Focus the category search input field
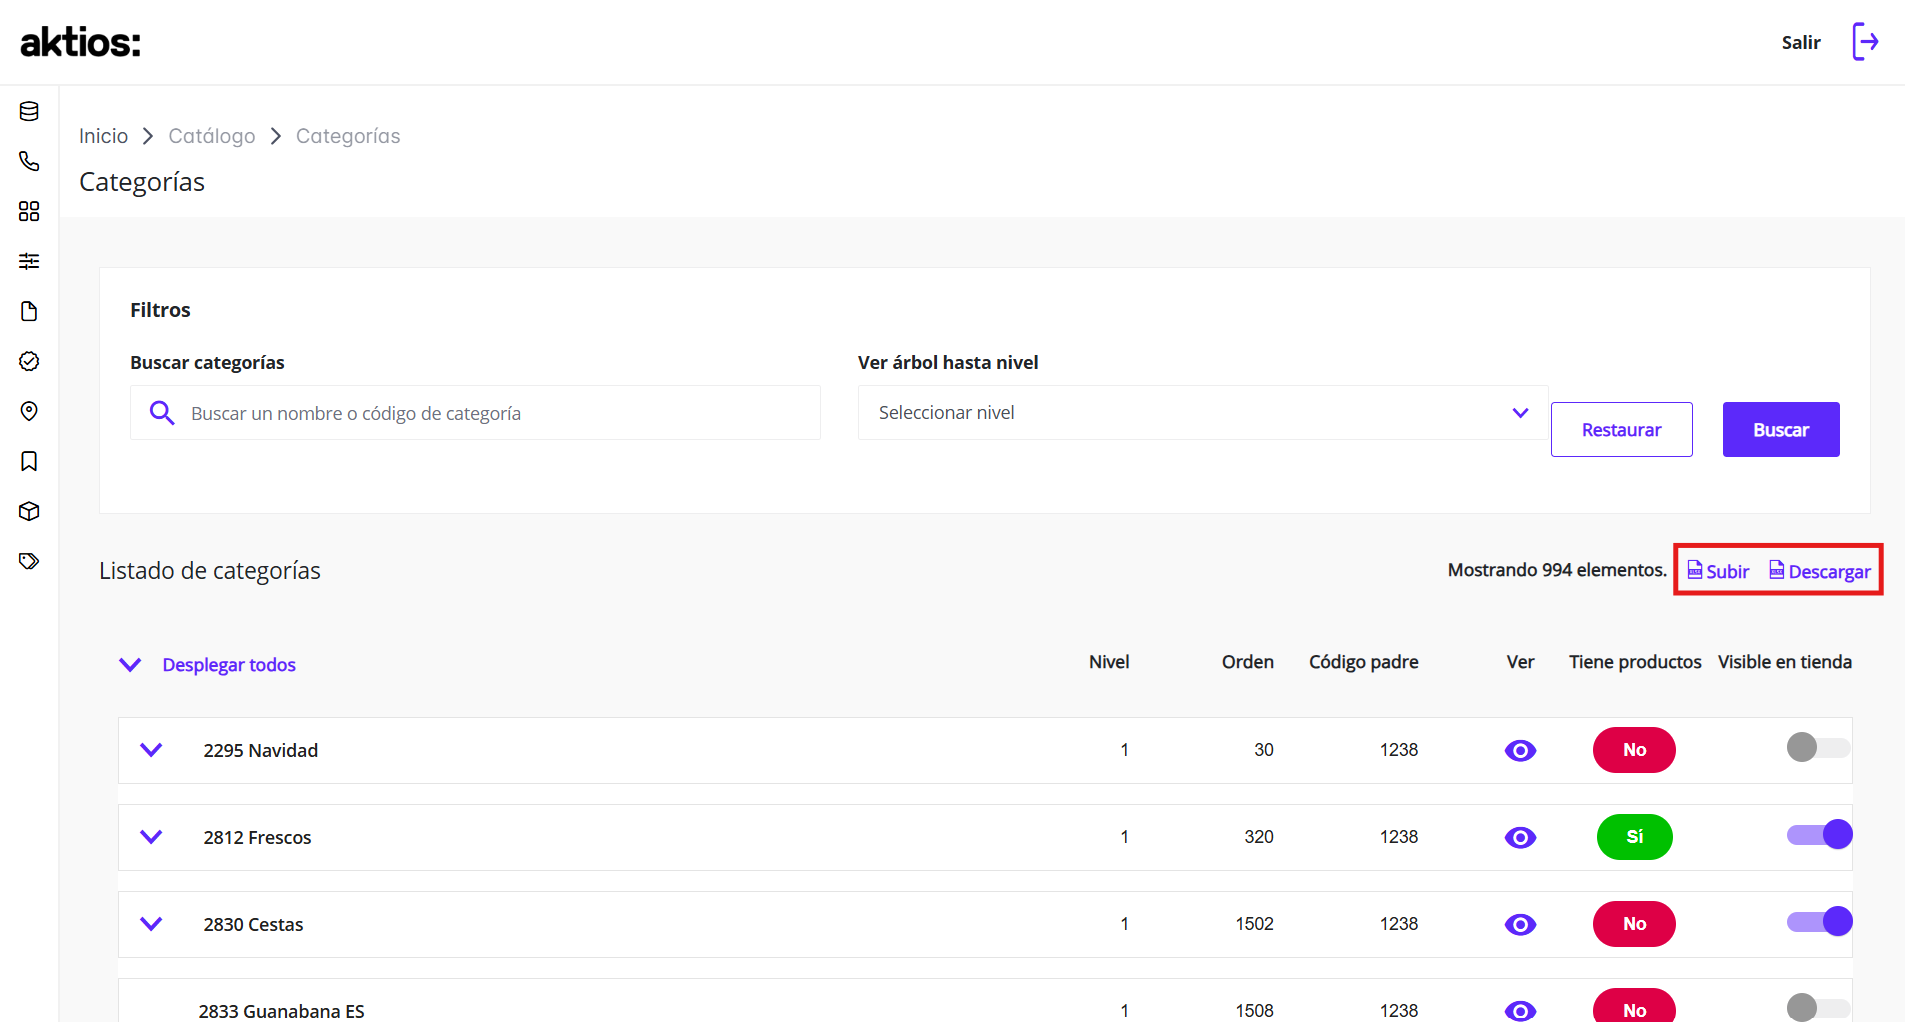The width and height of the screenshot is (1905, 1022). click(475, 413)
